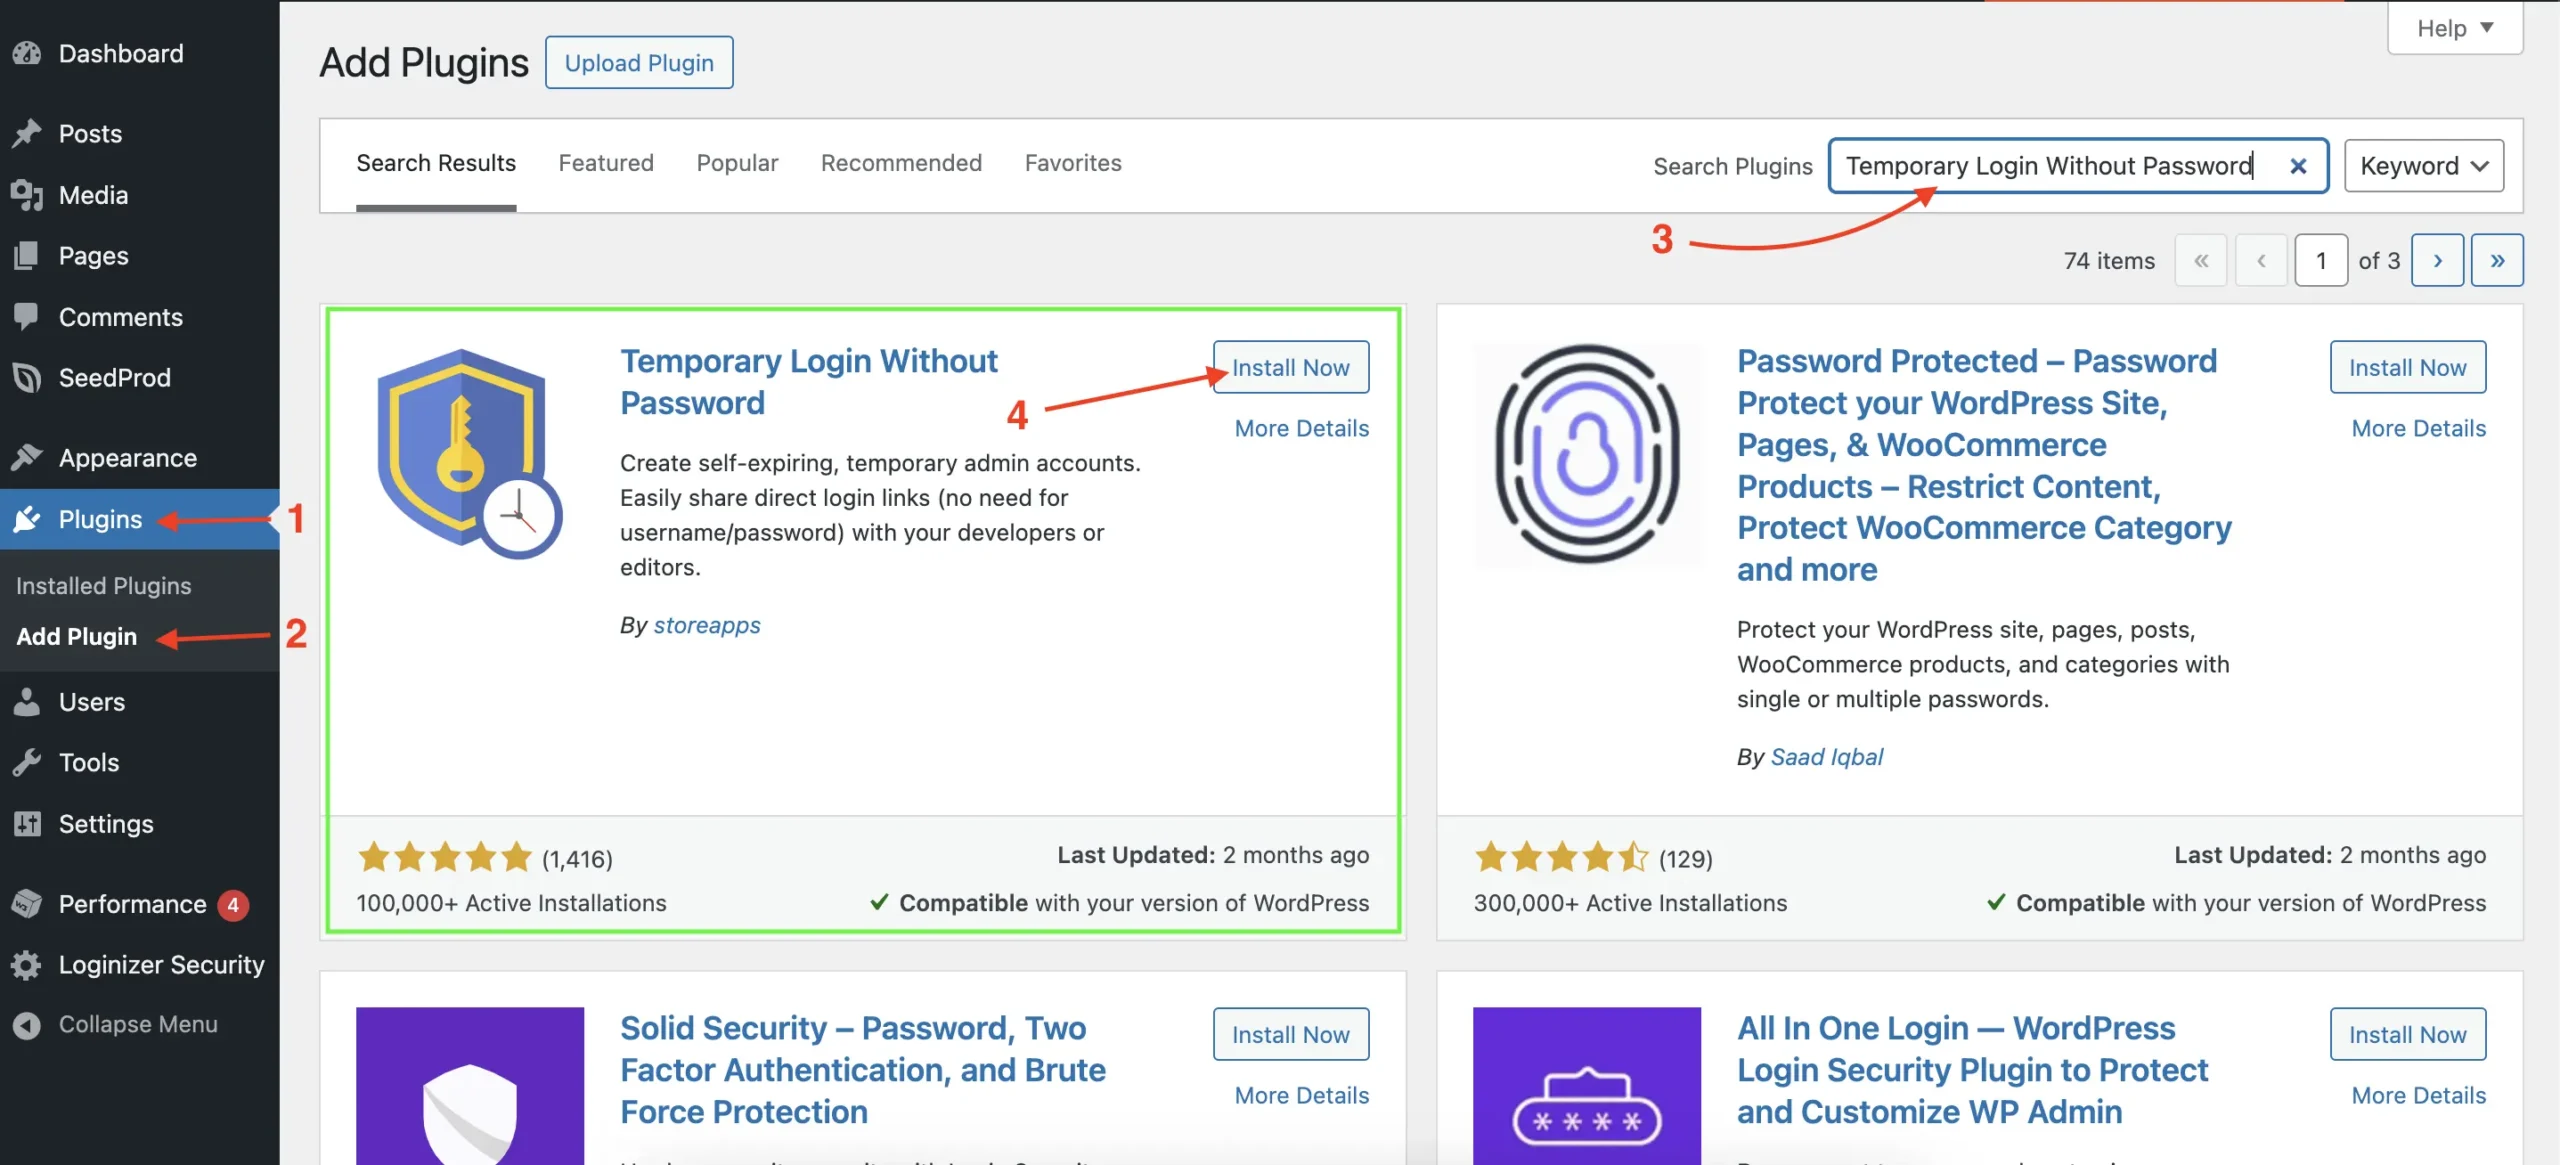Open the storeapps author link
2560x1165 pixels.
[707, 625]
